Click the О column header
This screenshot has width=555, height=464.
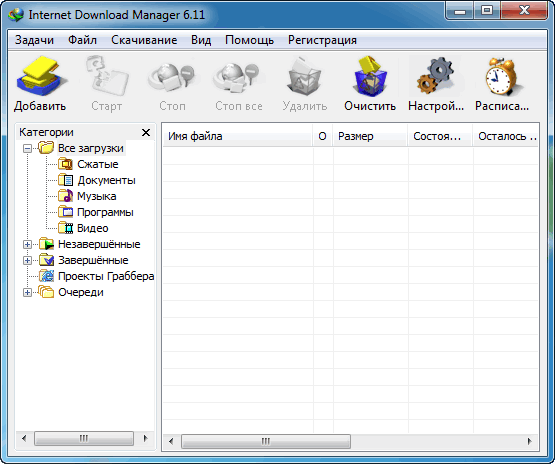coord(322,136)
